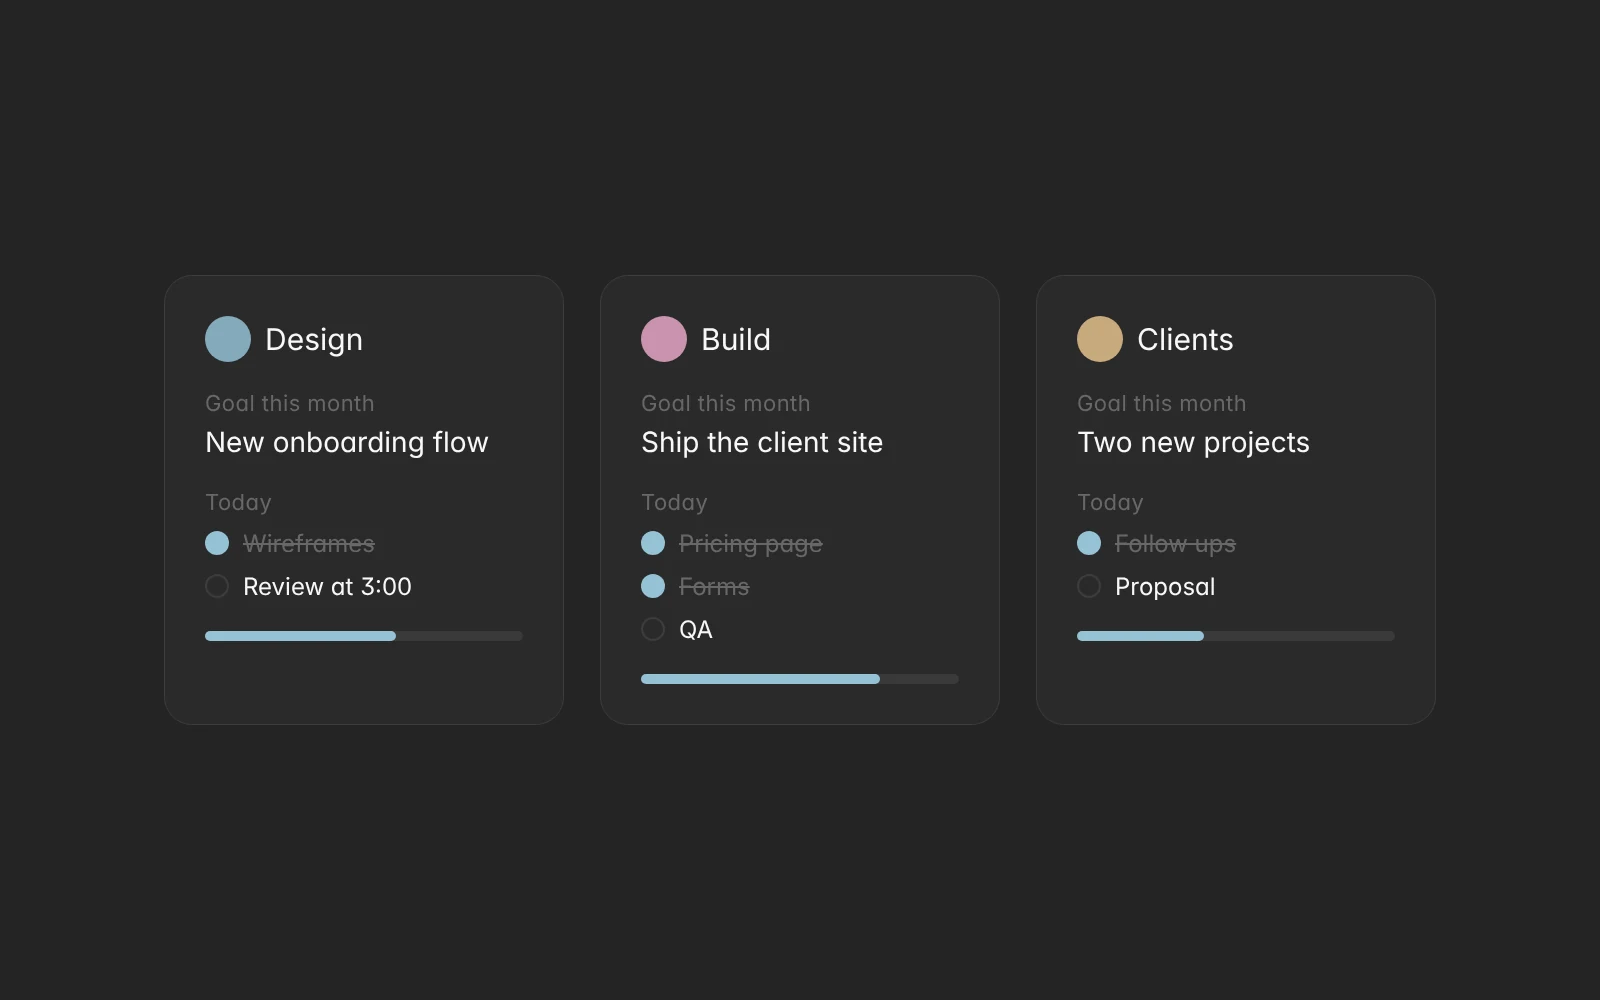Click the 'Review at 3:00' task label

click(327, 587)
